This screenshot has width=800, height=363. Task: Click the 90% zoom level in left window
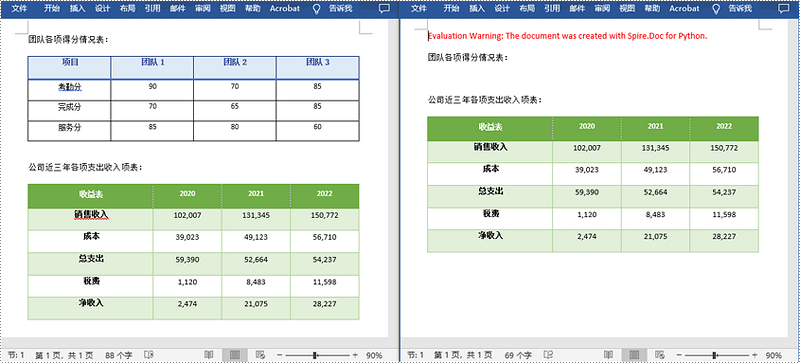tap(374, 355)
